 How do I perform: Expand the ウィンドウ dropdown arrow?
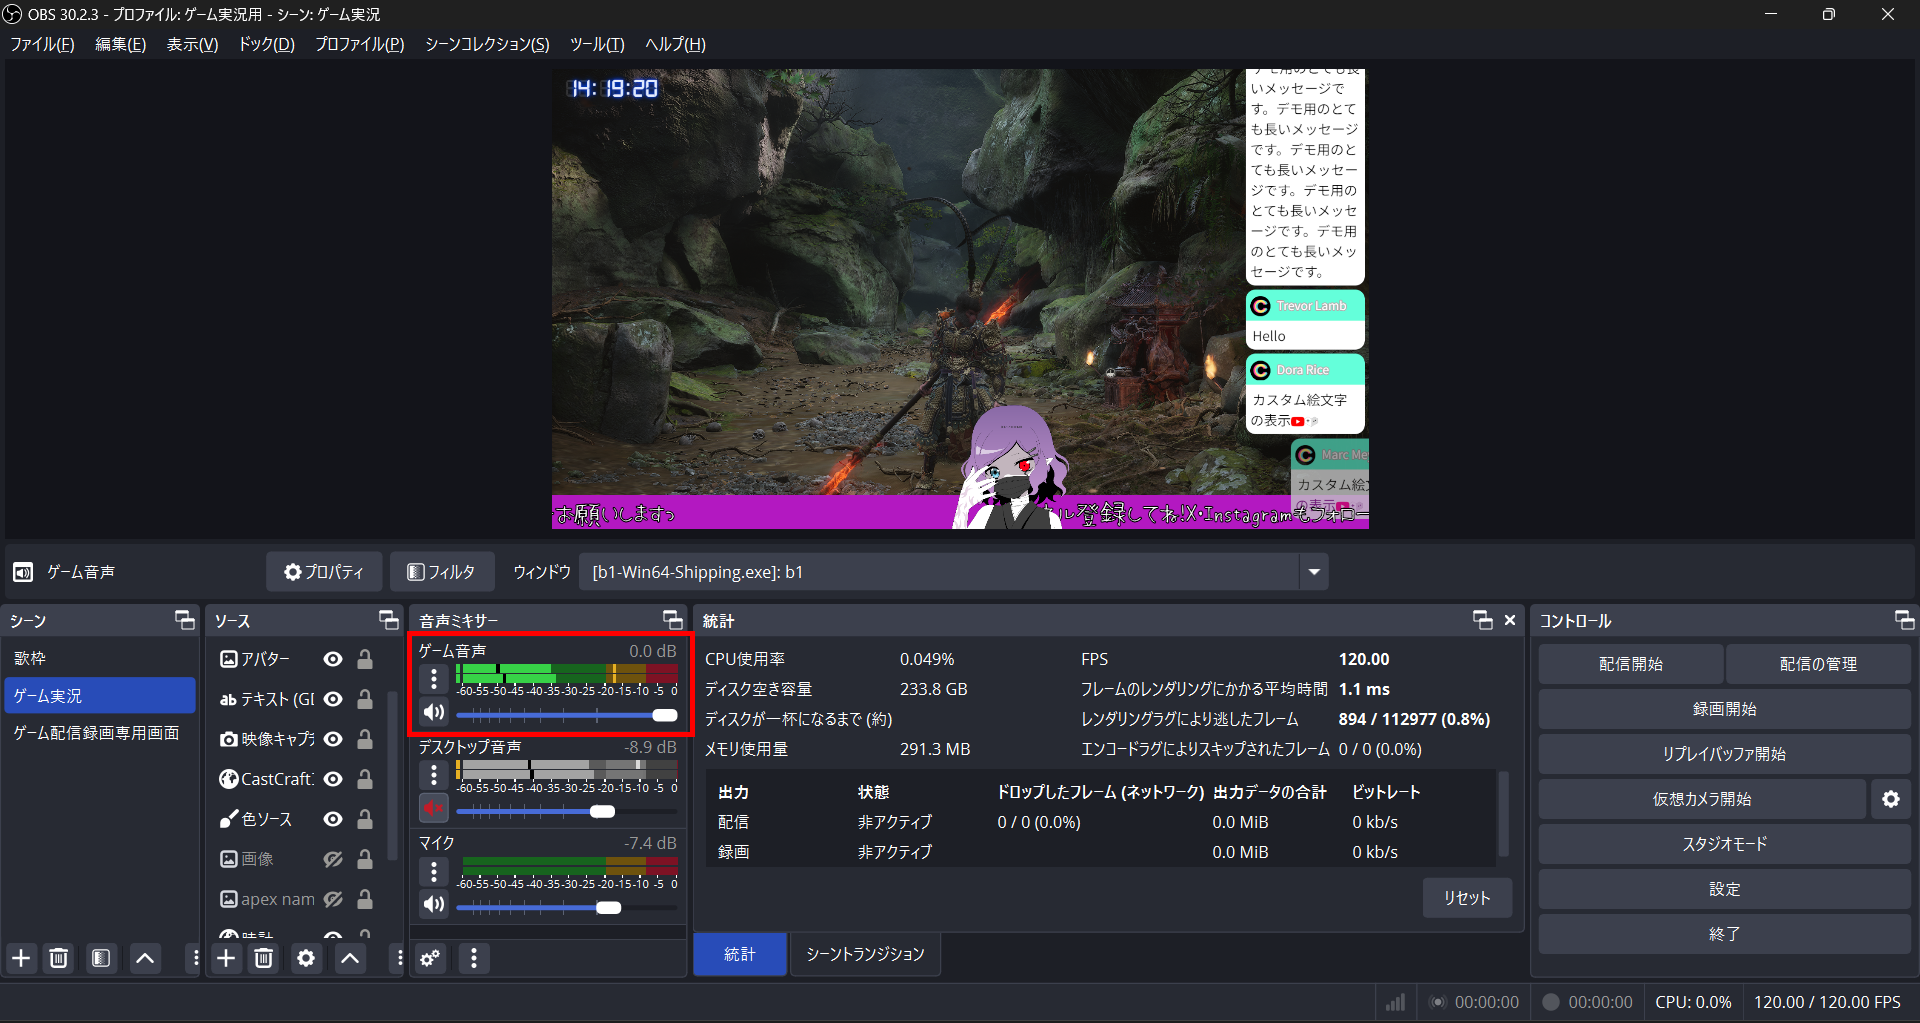coord(1313,572)
